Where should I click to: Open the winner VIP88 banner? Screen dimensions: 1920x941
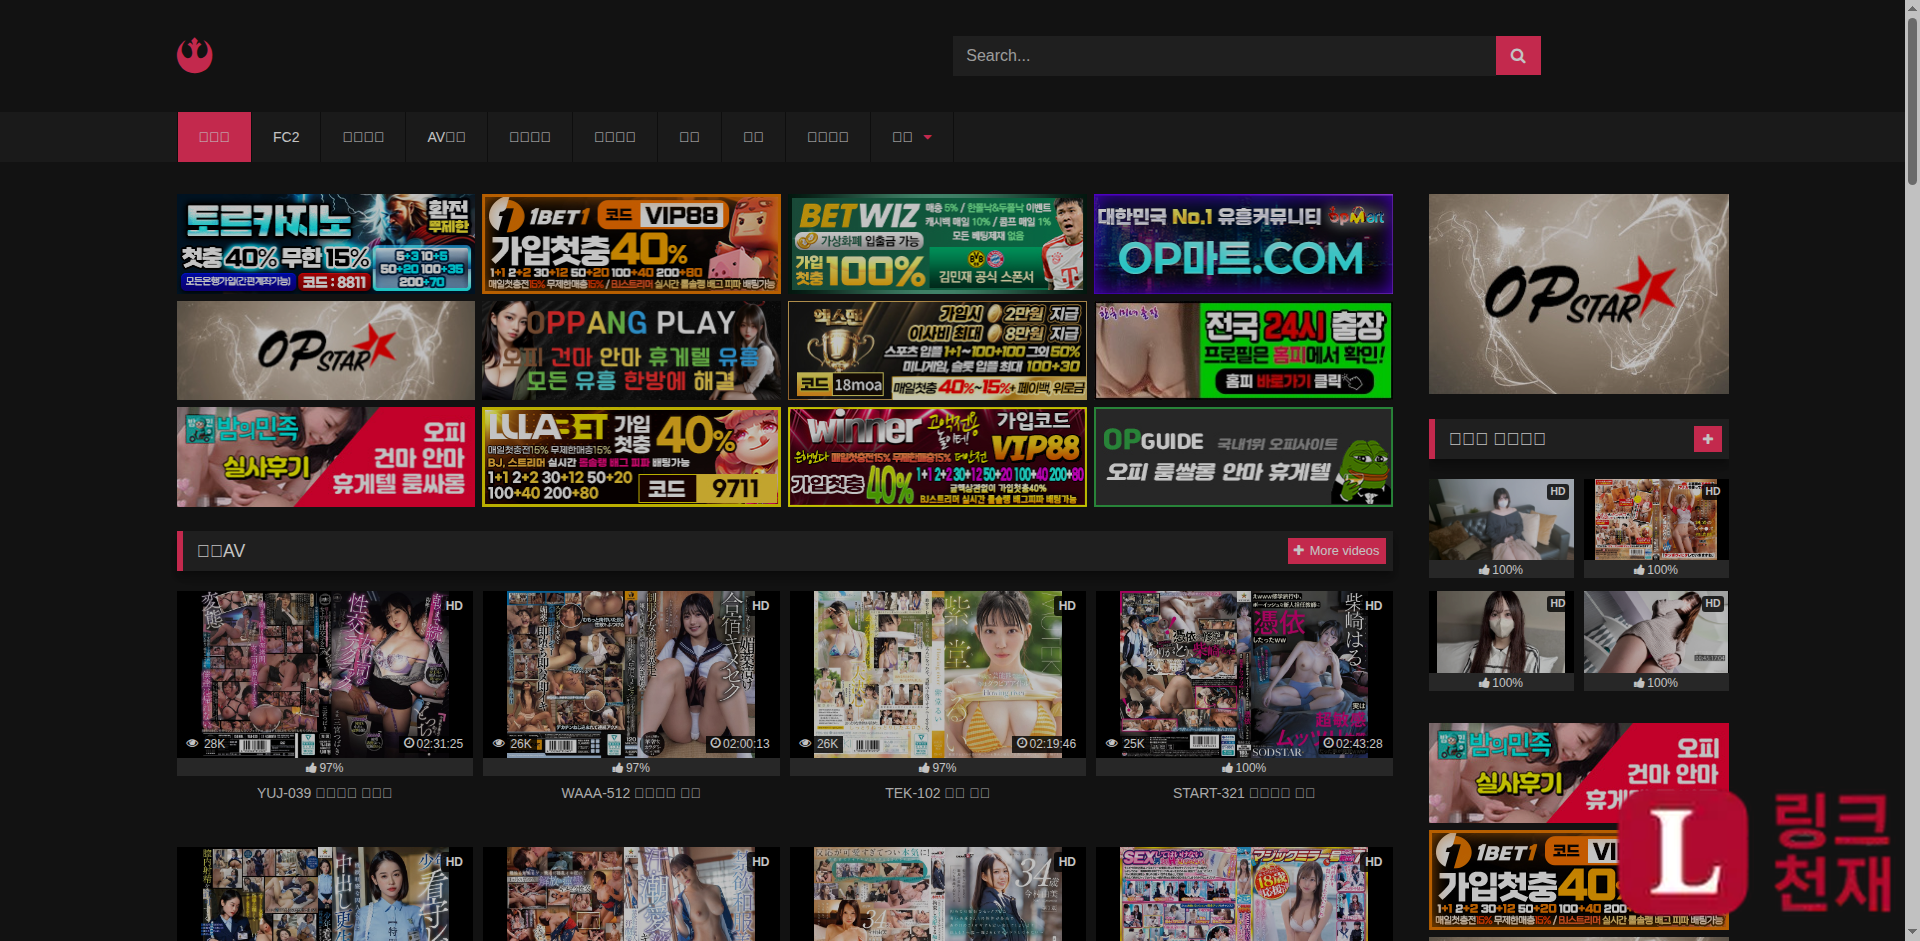point(937,457)
